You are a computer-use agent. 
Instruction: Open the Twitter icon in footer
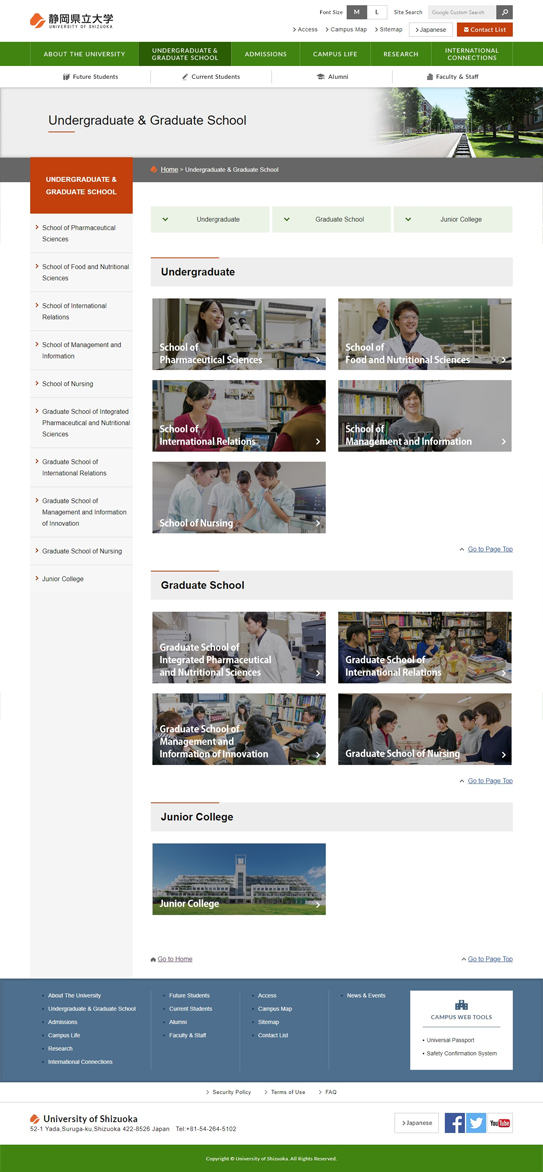point(476,1123)
